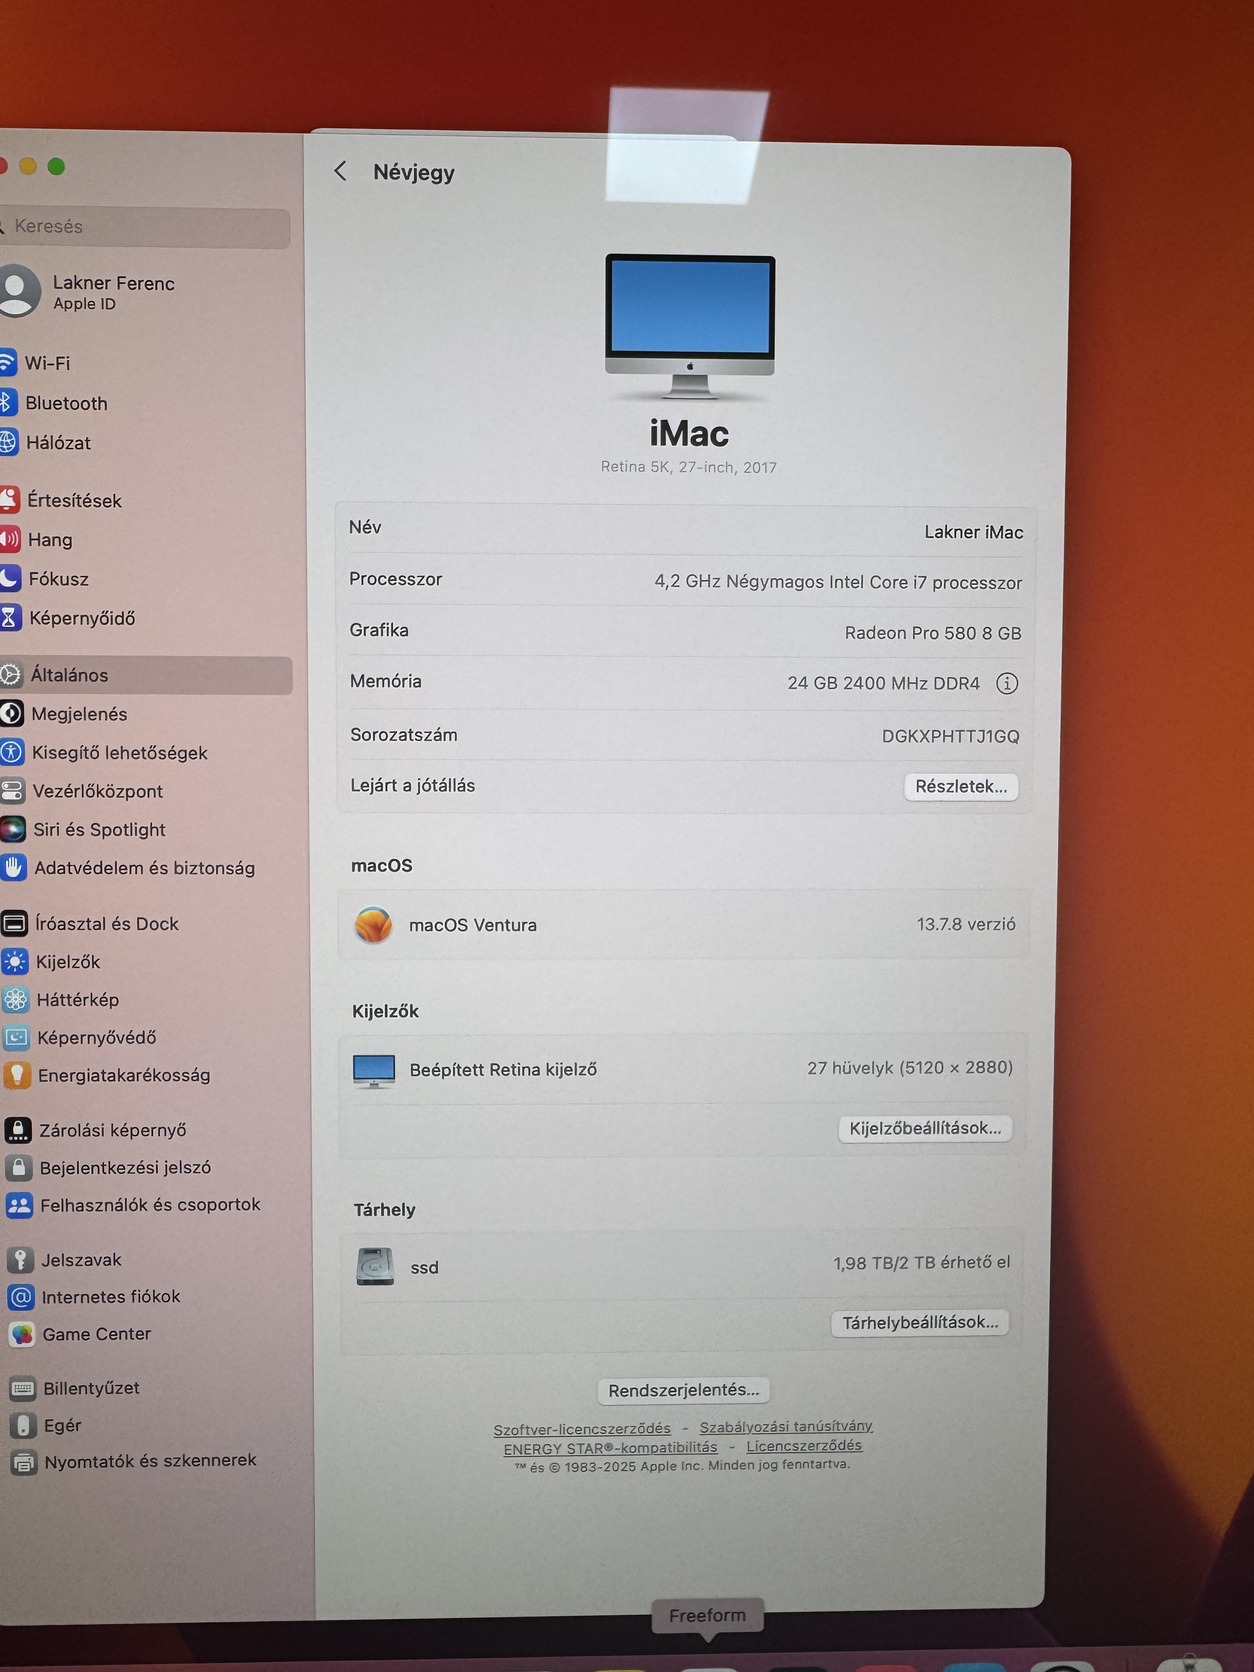Open Licencszerződés link
Image resolution: width=1254 pixels, height=1672 pixels.
(804, 1446)
